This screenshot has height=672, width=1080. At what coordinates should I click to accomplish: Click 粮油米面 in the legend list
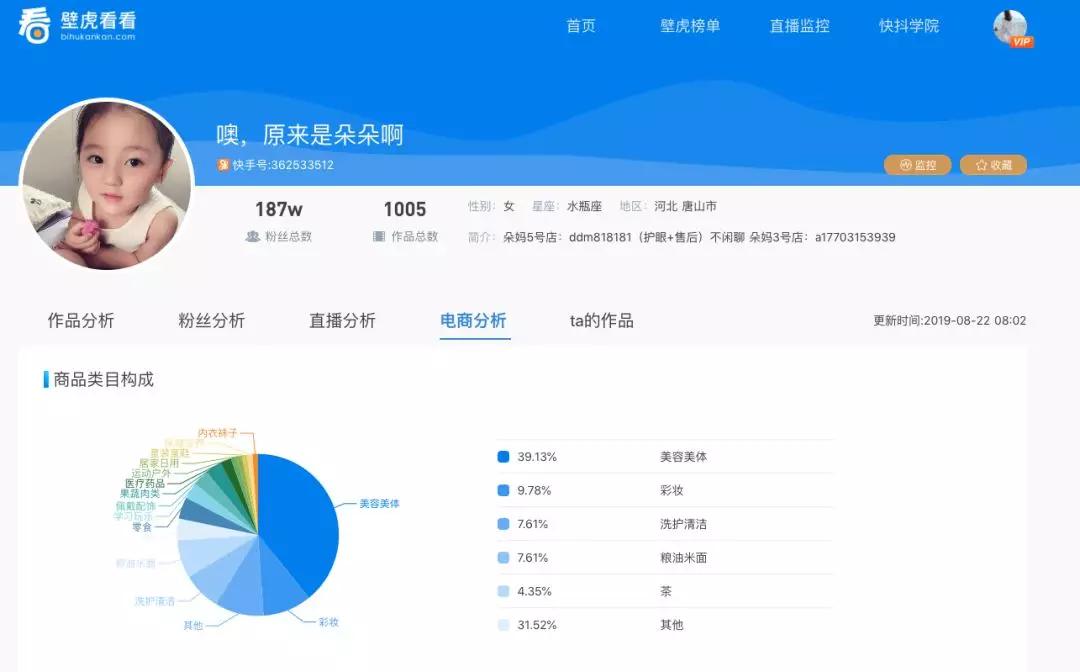[683, 558]
